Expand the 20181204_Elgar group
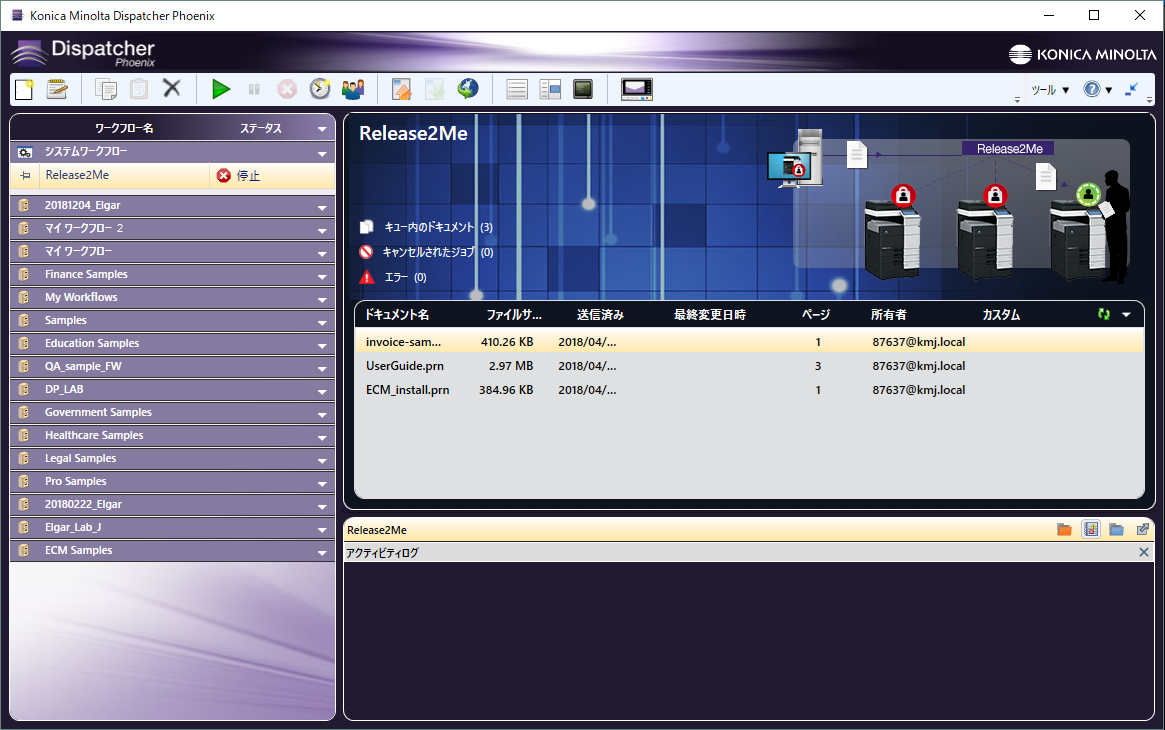Image resolution: width=1165 pixels, height=730 pixels. [322, 207]
